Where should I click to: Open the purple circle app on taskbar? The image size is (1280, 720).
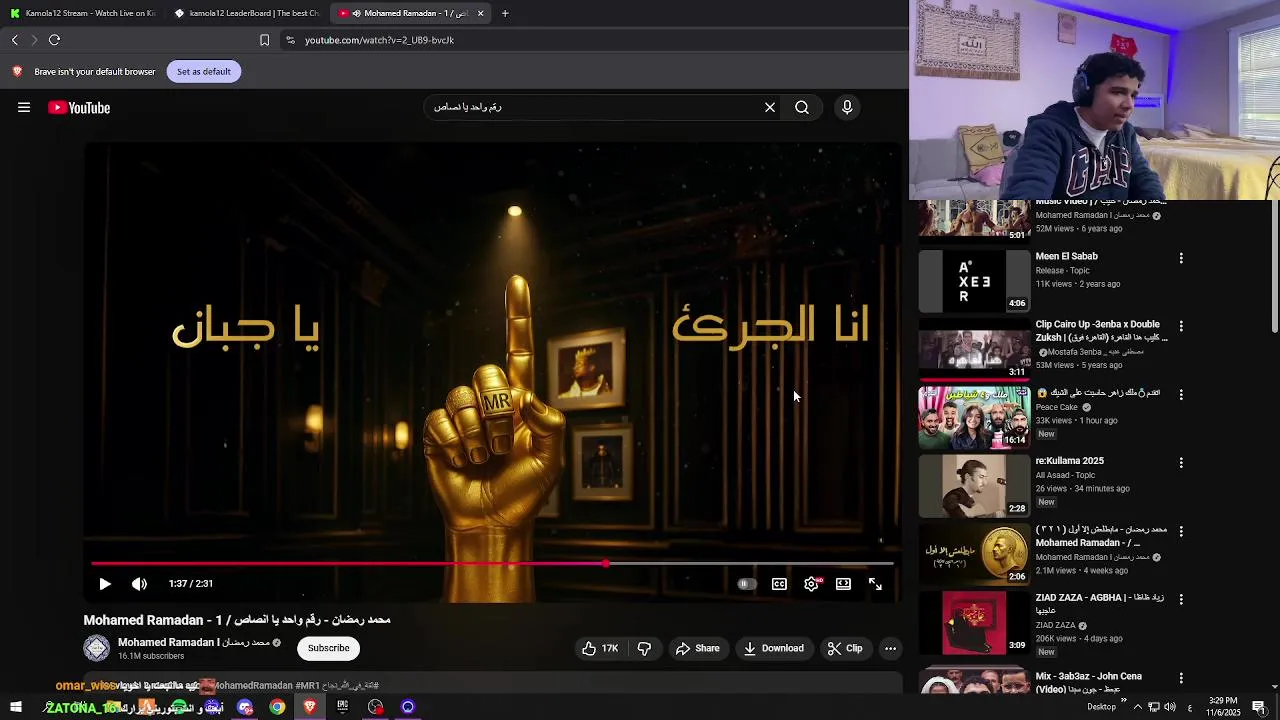click(407, 707)
